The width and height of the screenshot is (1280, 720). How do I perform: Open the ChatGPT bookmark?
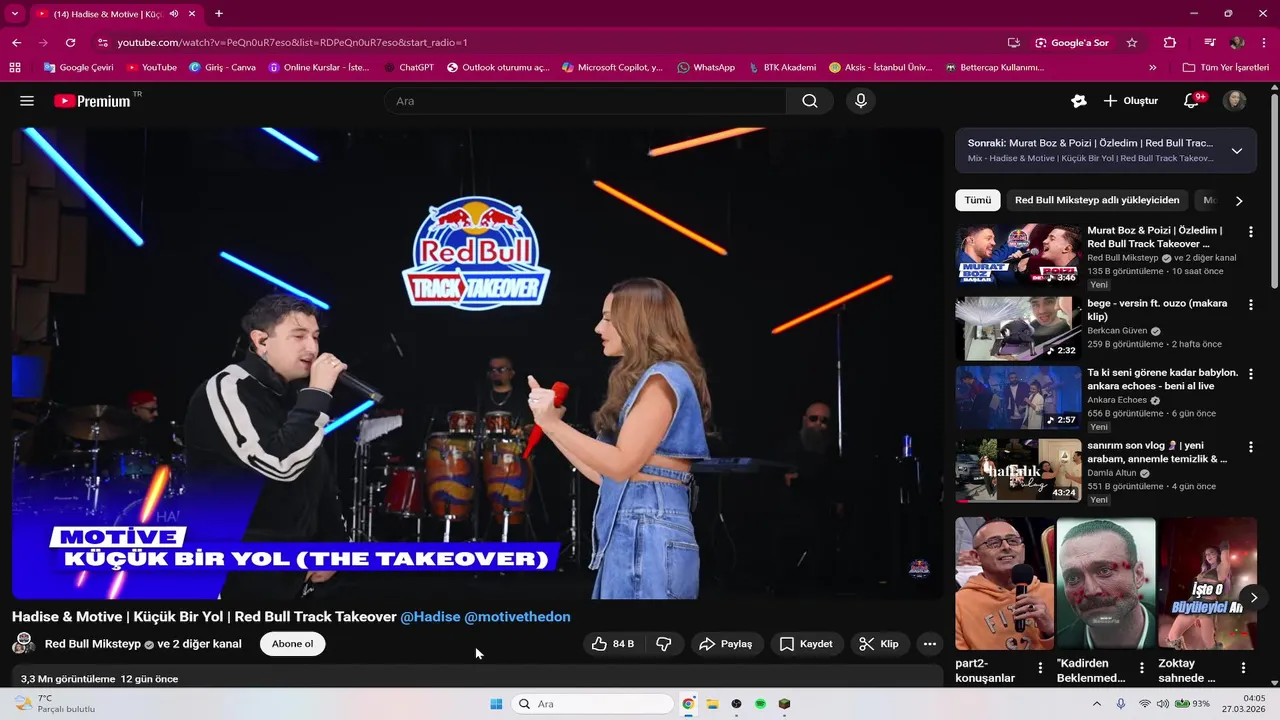[409, 68]
